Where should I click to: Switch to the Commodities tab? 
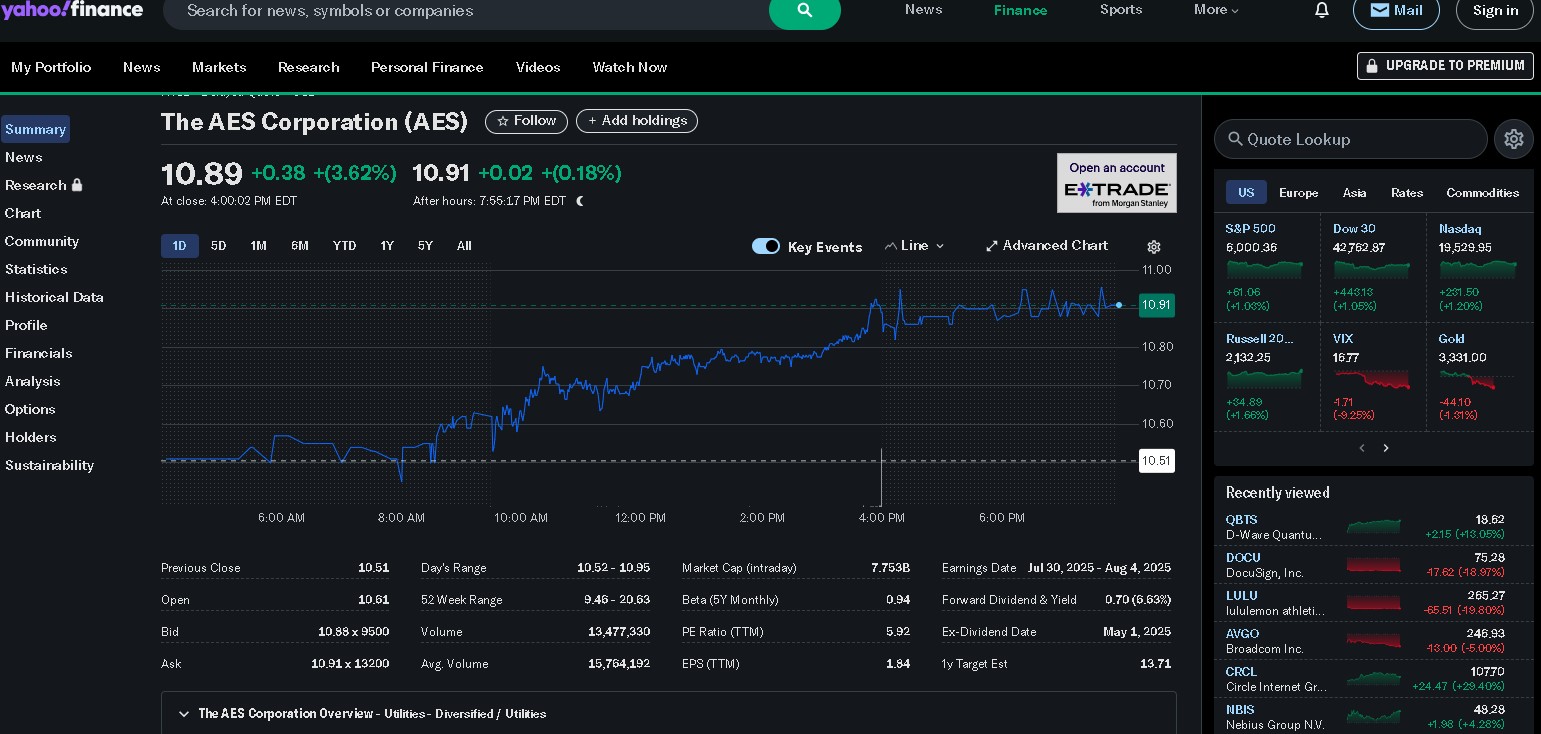pos(1482,193)
